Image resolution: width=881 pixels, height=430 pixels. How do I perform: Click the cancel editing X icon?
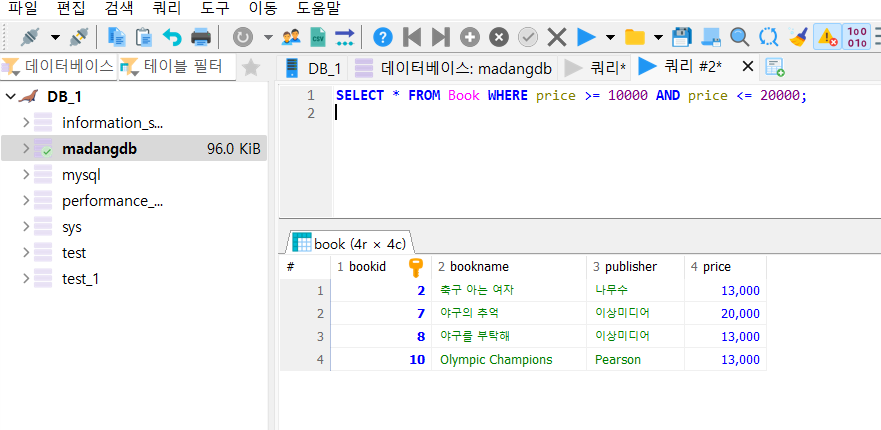(x=557, y=38)
